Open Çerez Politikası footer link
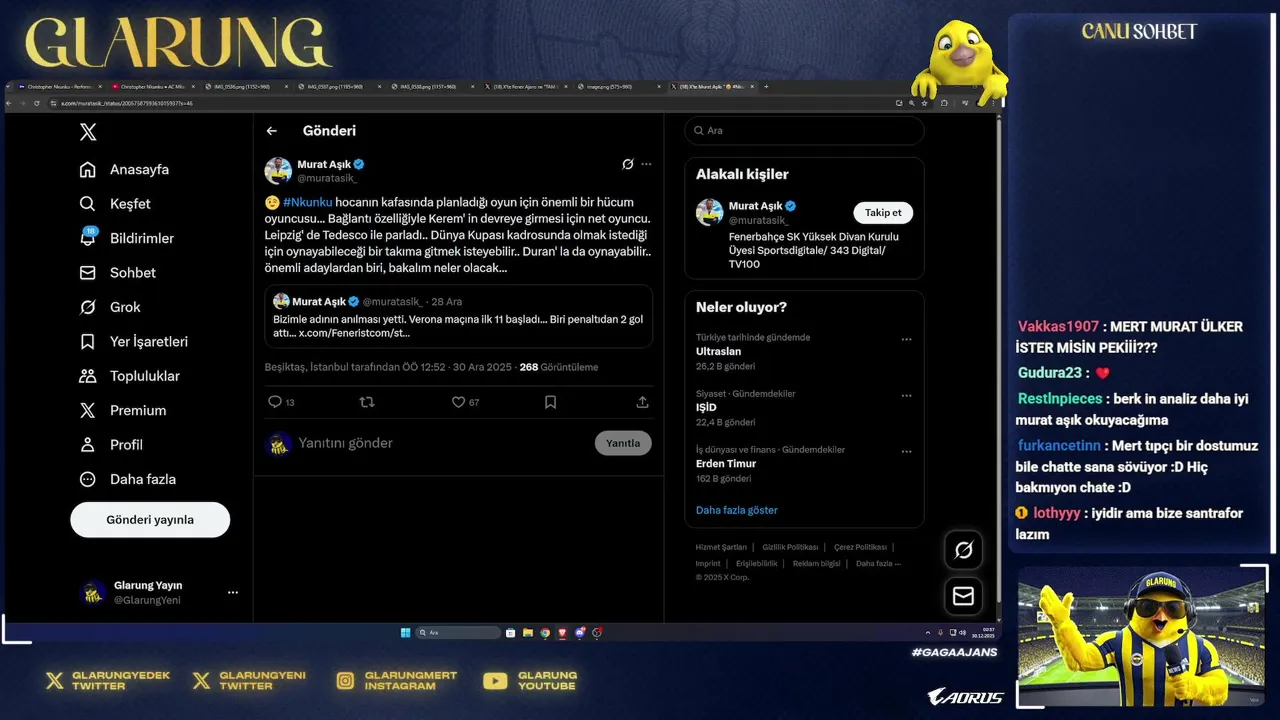The width and height of the screenshot is (1280, 720). tap(860, 547)
